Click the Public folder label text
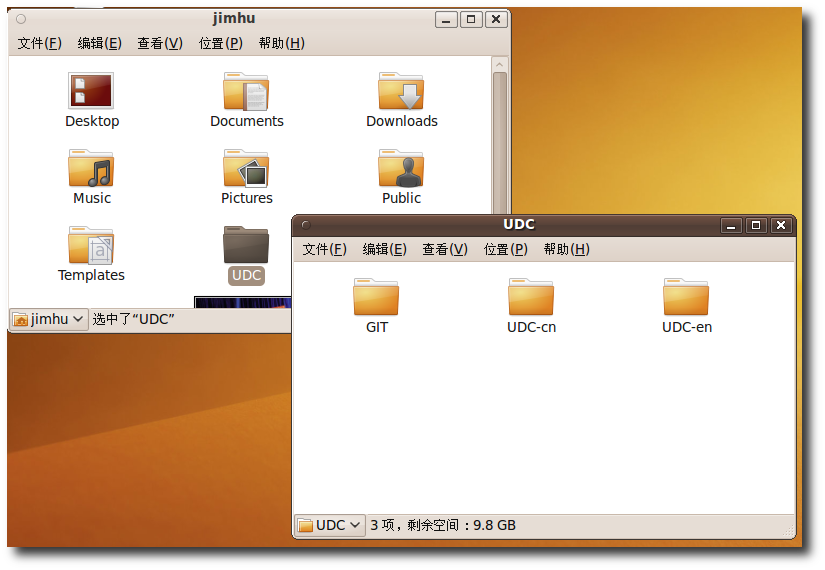 coord(401,198)
